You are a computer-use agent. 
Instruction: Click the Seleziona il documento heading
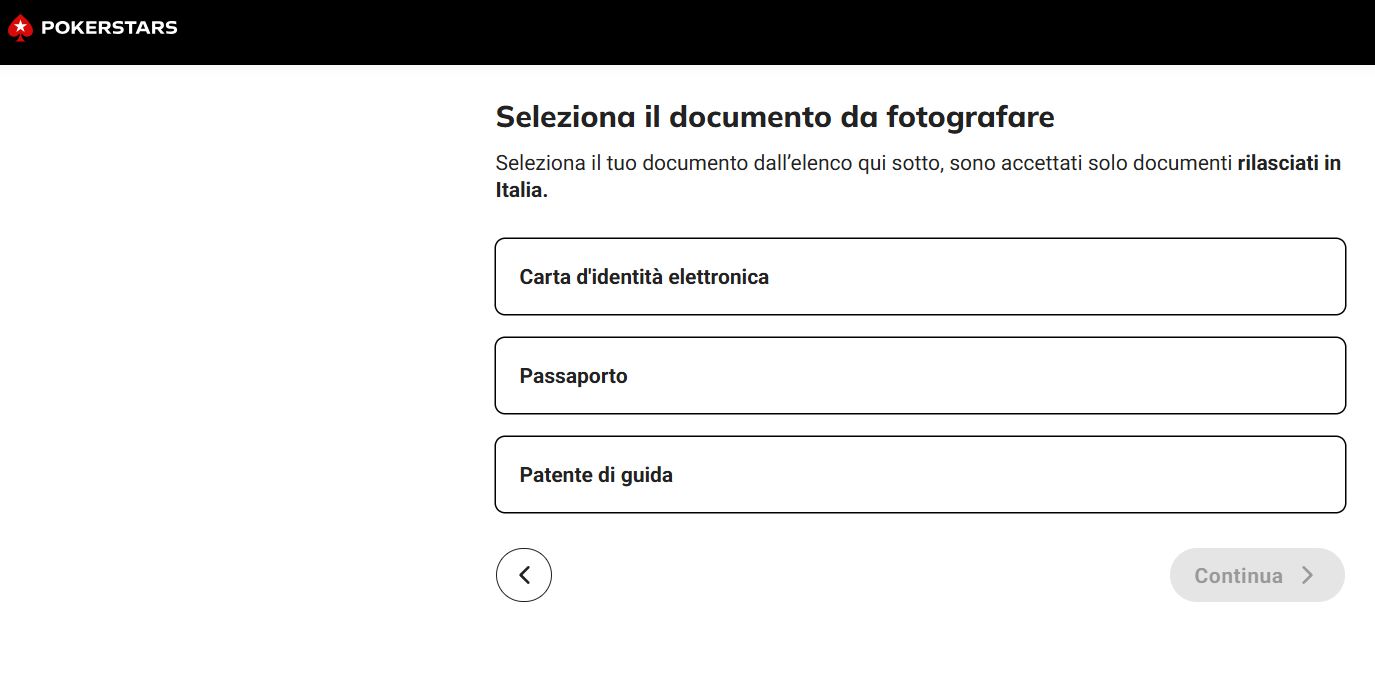click(x=774, y=117)
